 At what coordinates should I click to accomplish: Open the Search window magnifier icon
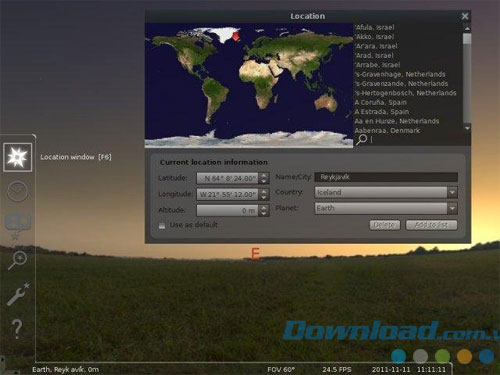[x=17, y=260]
